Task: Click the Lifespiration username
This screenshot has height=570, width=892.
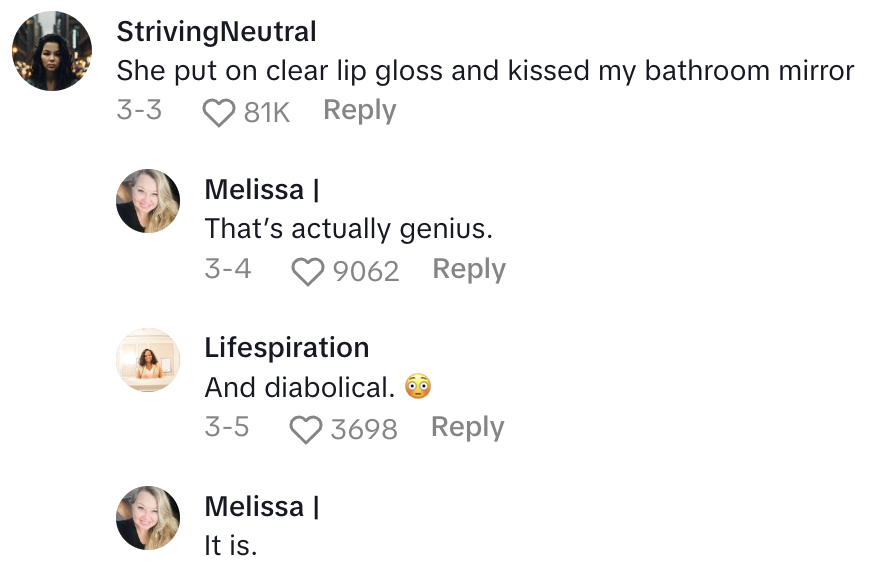Action: (x=286, y=348)
